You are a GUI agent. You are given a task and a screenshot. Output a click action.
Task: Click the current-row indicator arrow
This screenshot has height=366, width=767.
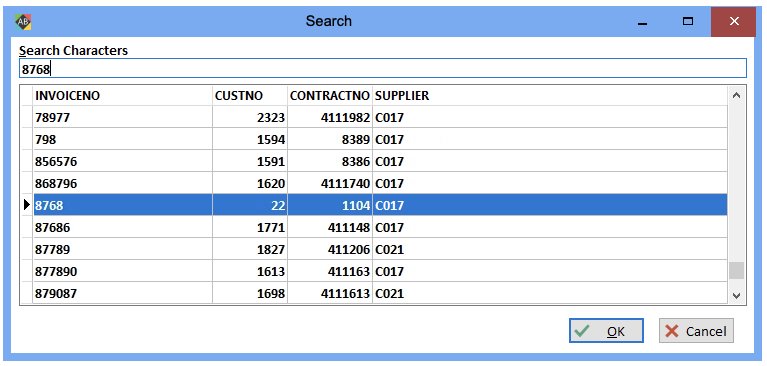pos(27,206)
